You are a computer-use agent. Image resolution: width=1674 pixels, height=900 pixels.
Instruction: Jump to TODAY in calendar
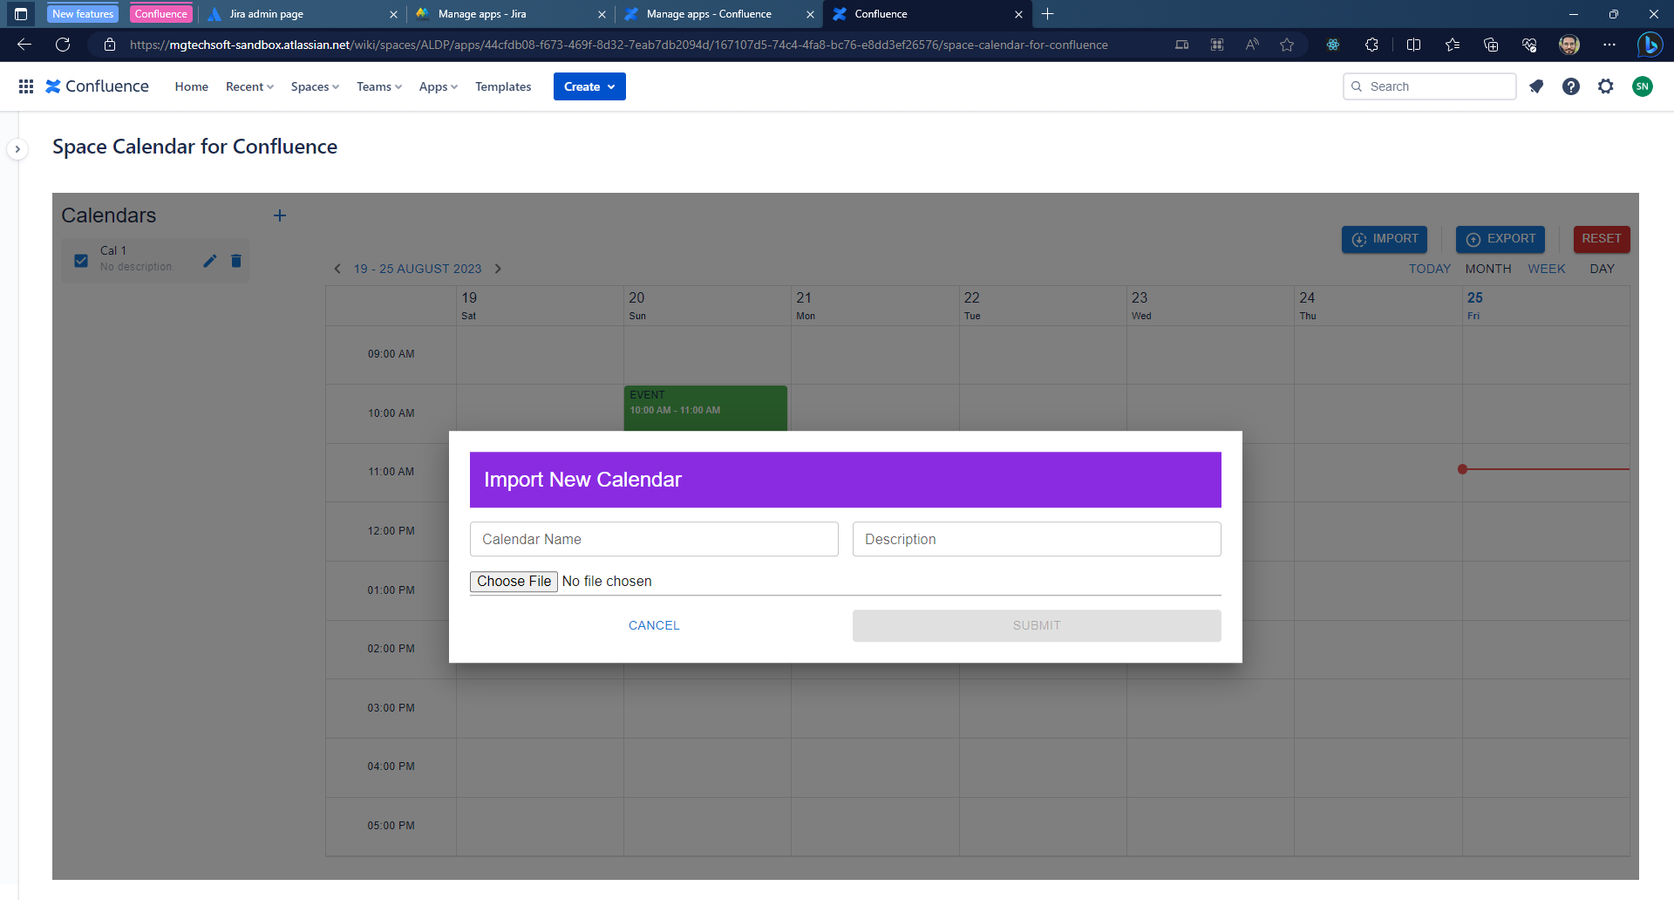pos(1429,269)
